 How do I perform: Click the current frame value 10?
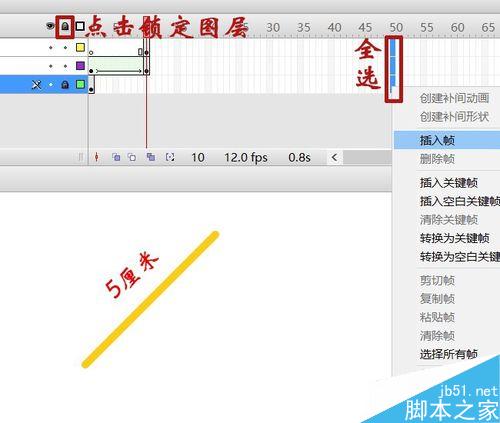pos(198,157)
